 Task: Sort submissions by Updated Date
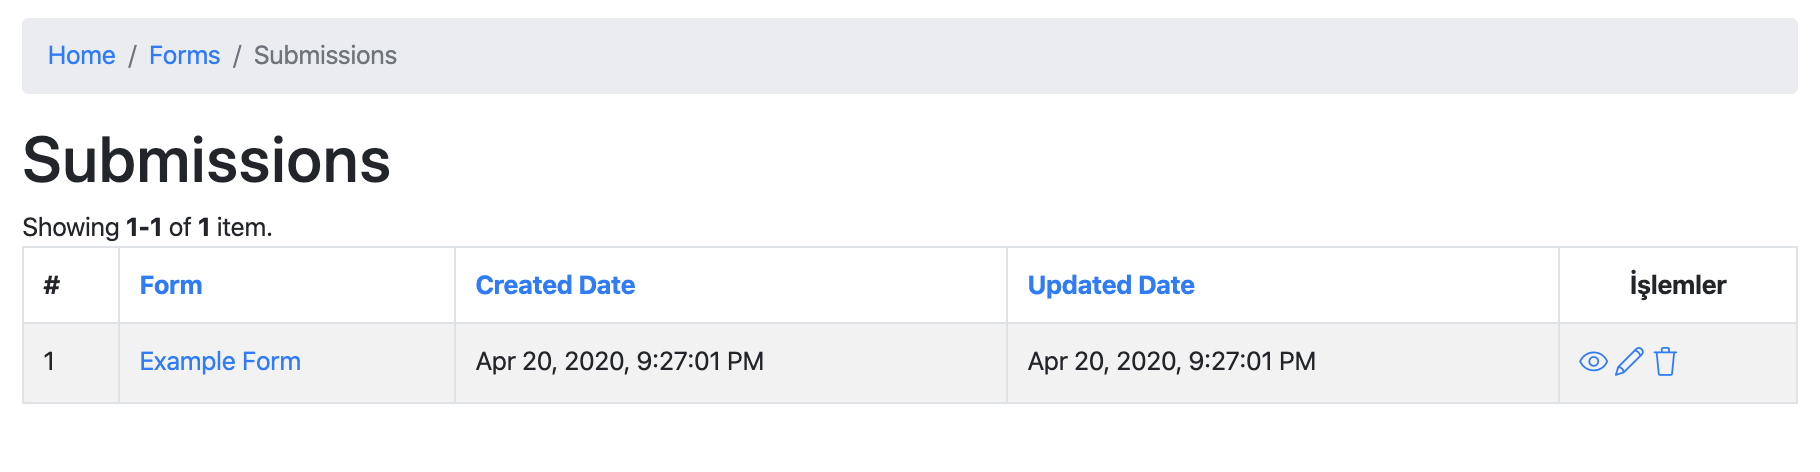tap(1111, 286)
